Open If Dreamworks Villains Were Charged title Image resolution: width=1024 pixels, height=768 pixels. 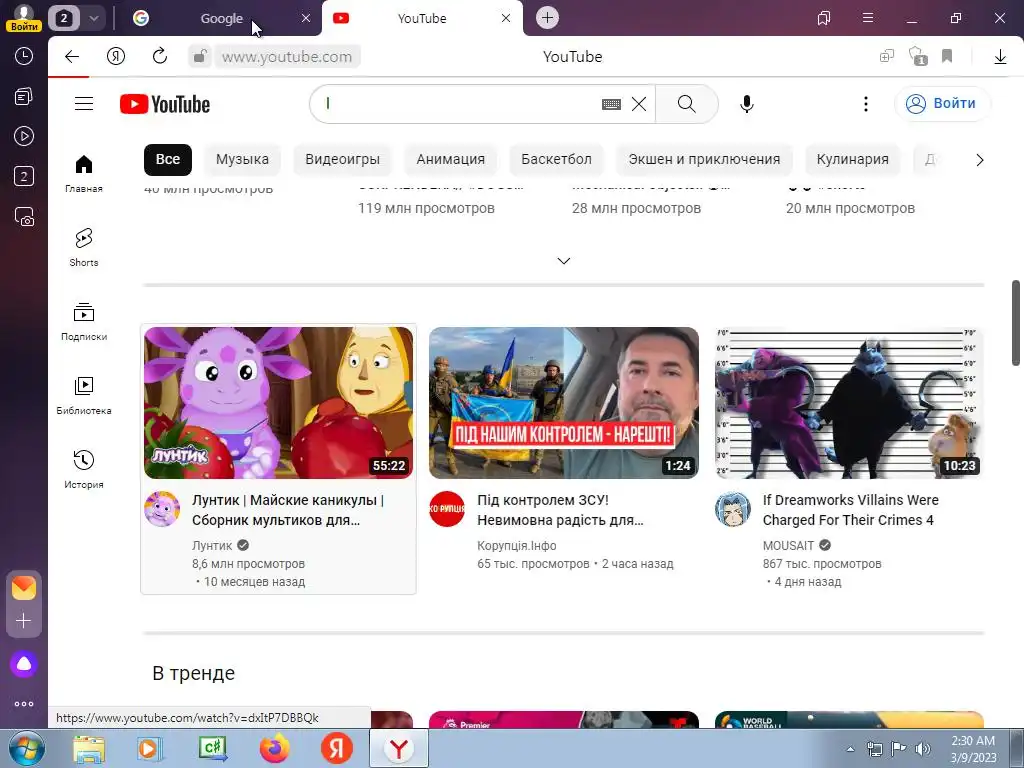click(x=850, y=510)
